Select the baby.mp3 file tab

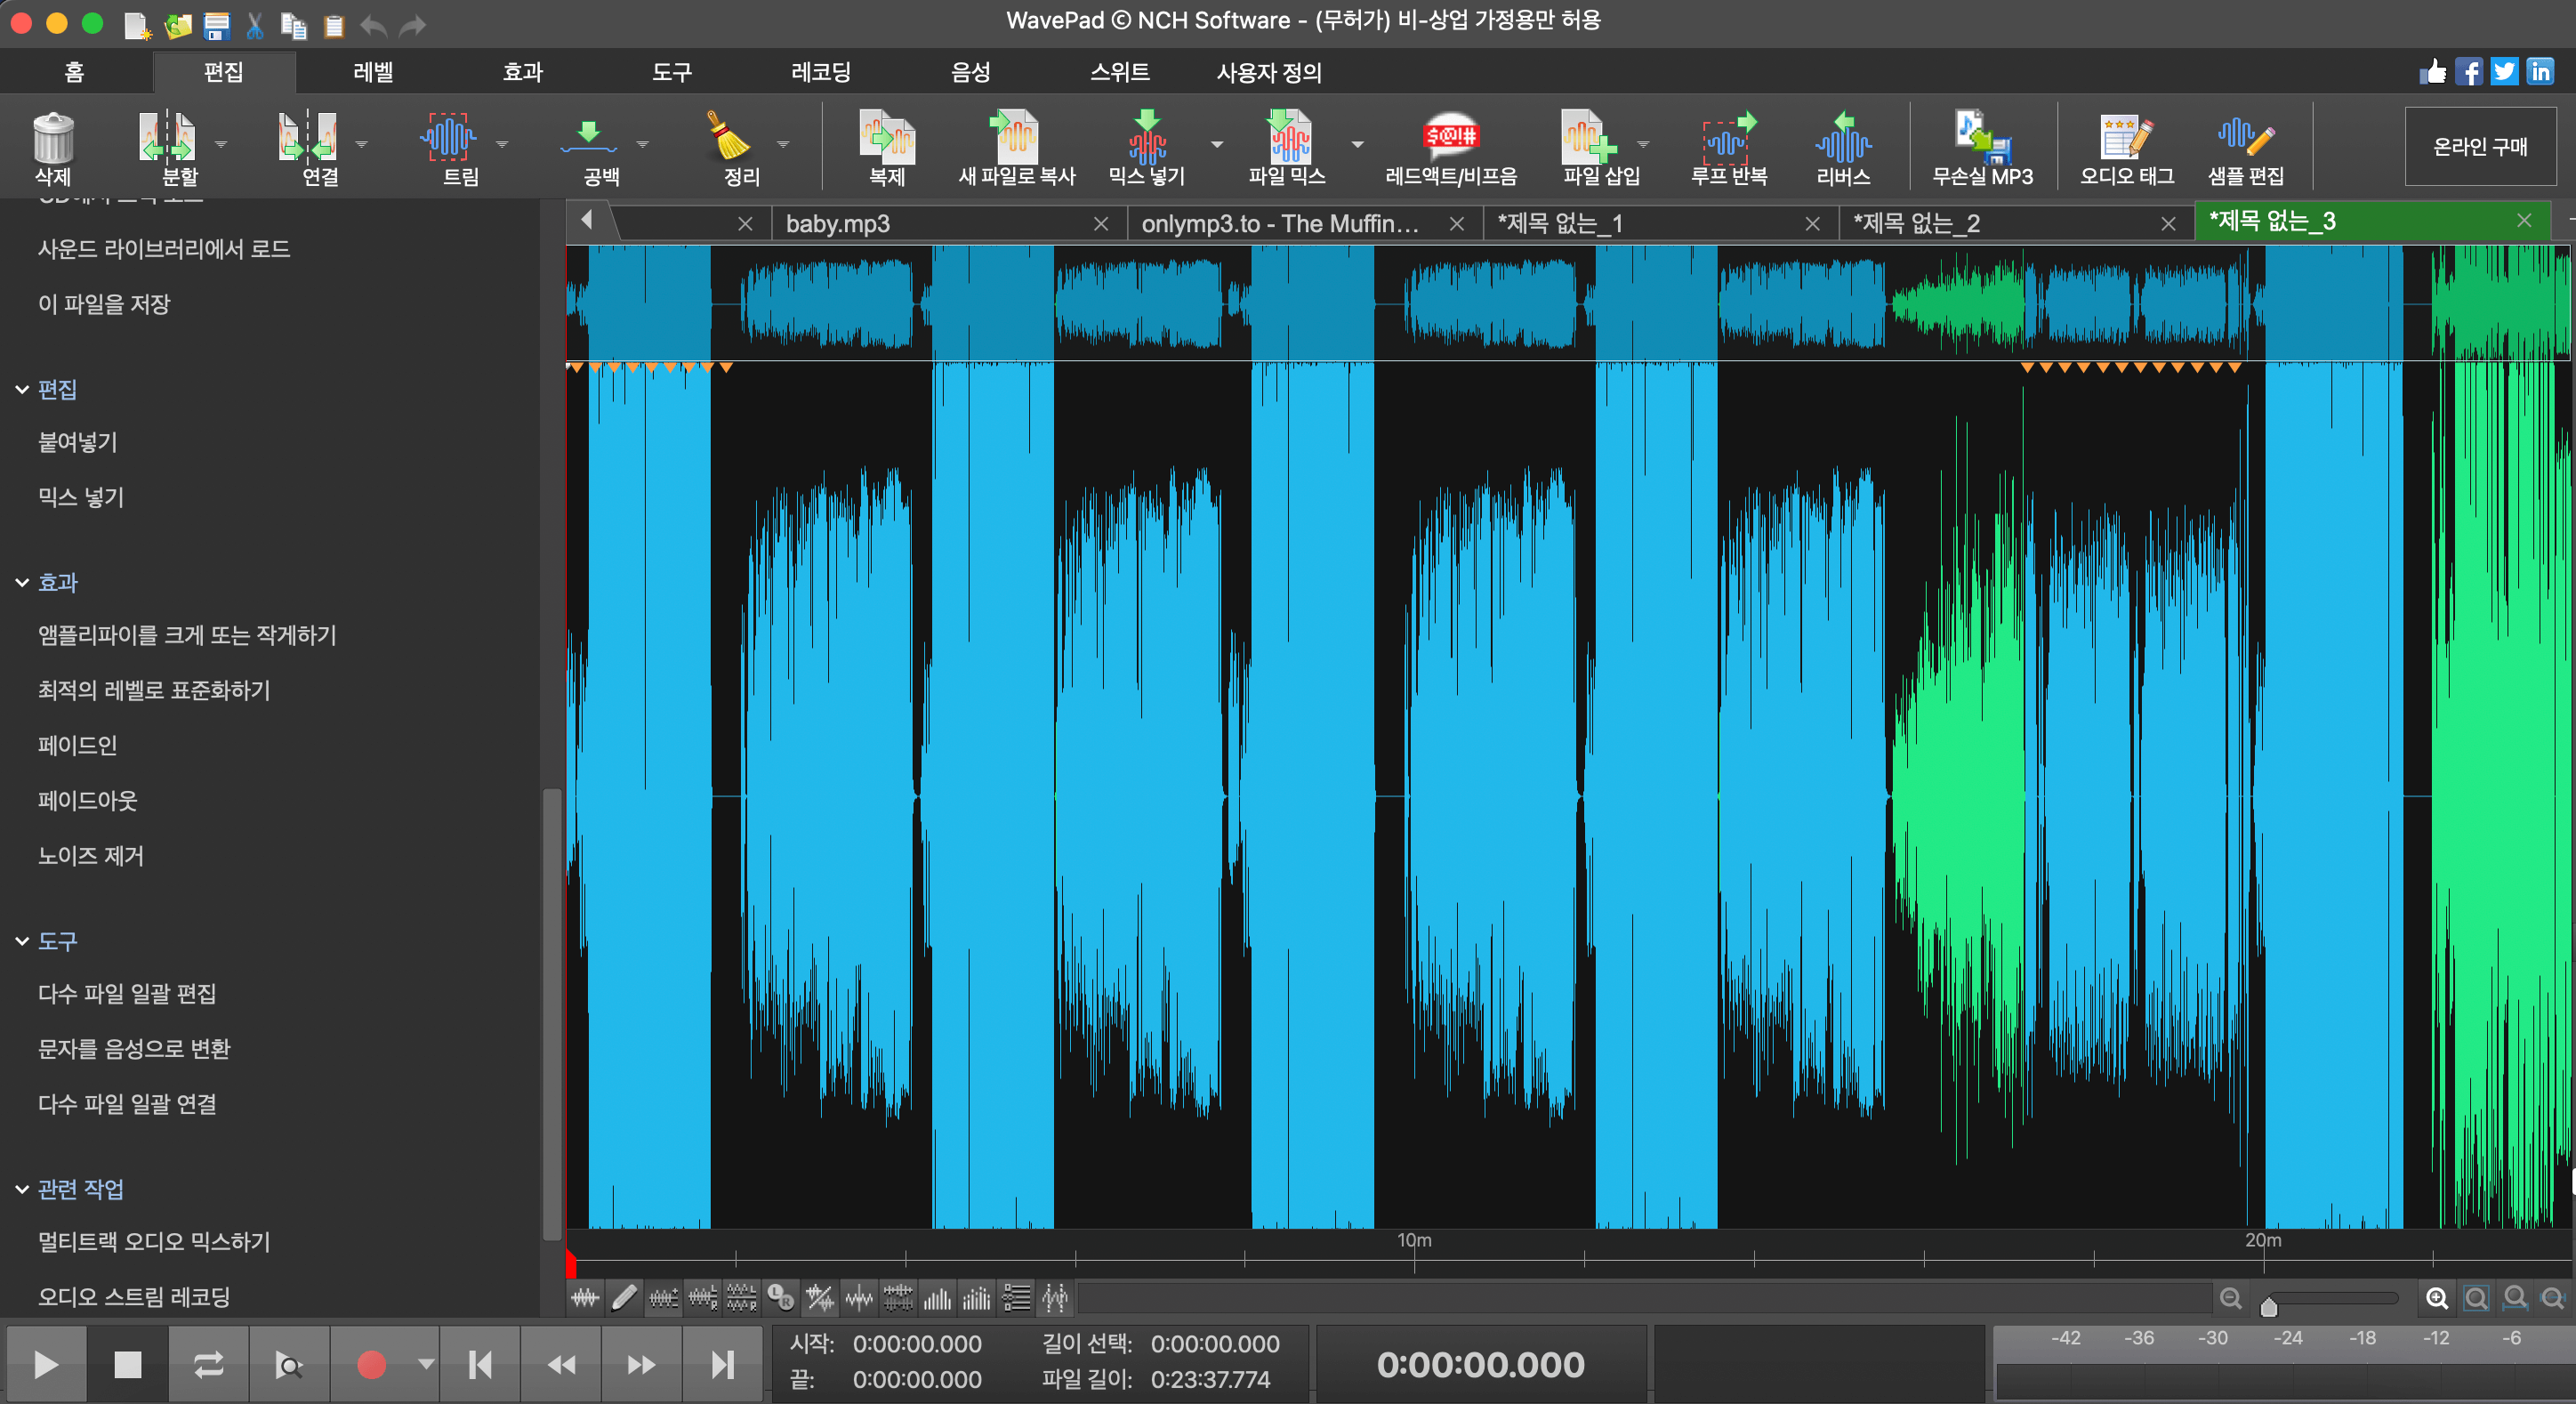pyautogui.click(x=838, y=224)
